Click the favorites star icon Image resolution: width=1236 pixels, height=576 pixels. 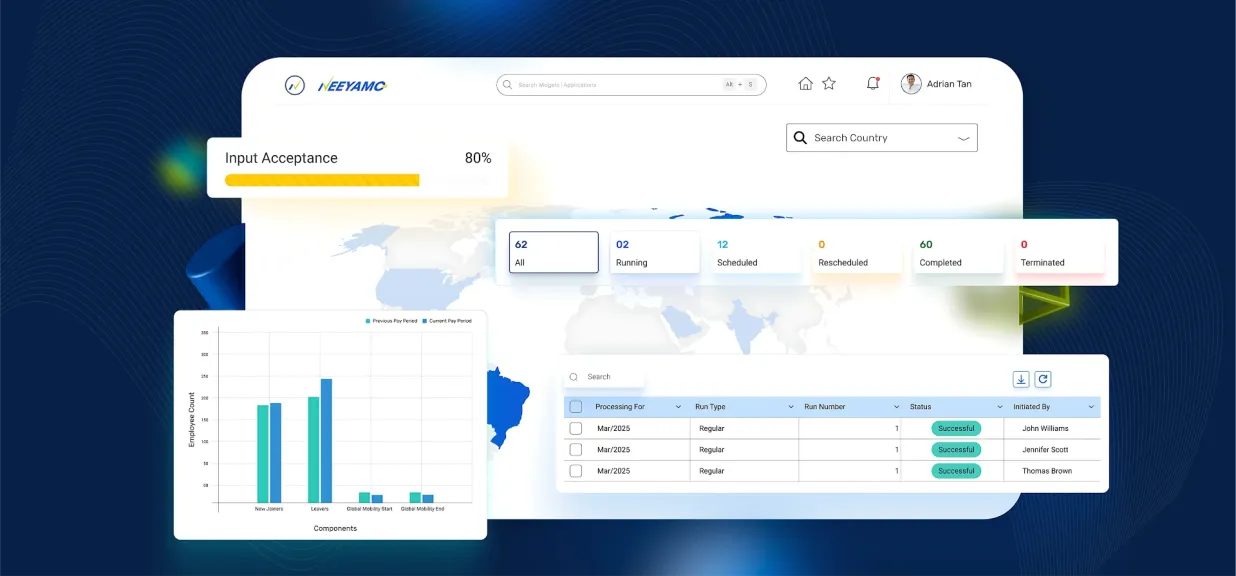tap(829, 84)
